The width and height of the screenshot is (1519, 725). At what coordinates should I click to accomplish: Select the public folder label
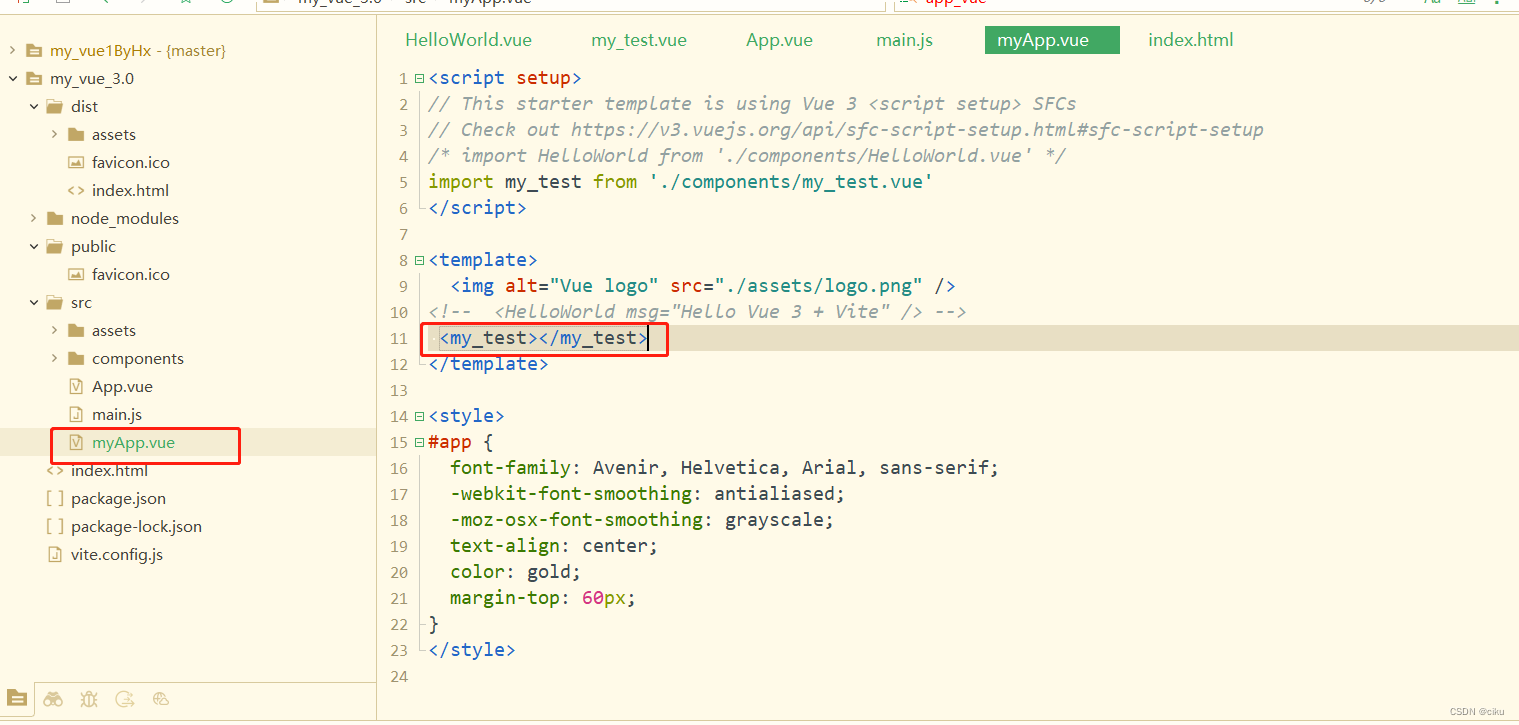click(93, 246)
